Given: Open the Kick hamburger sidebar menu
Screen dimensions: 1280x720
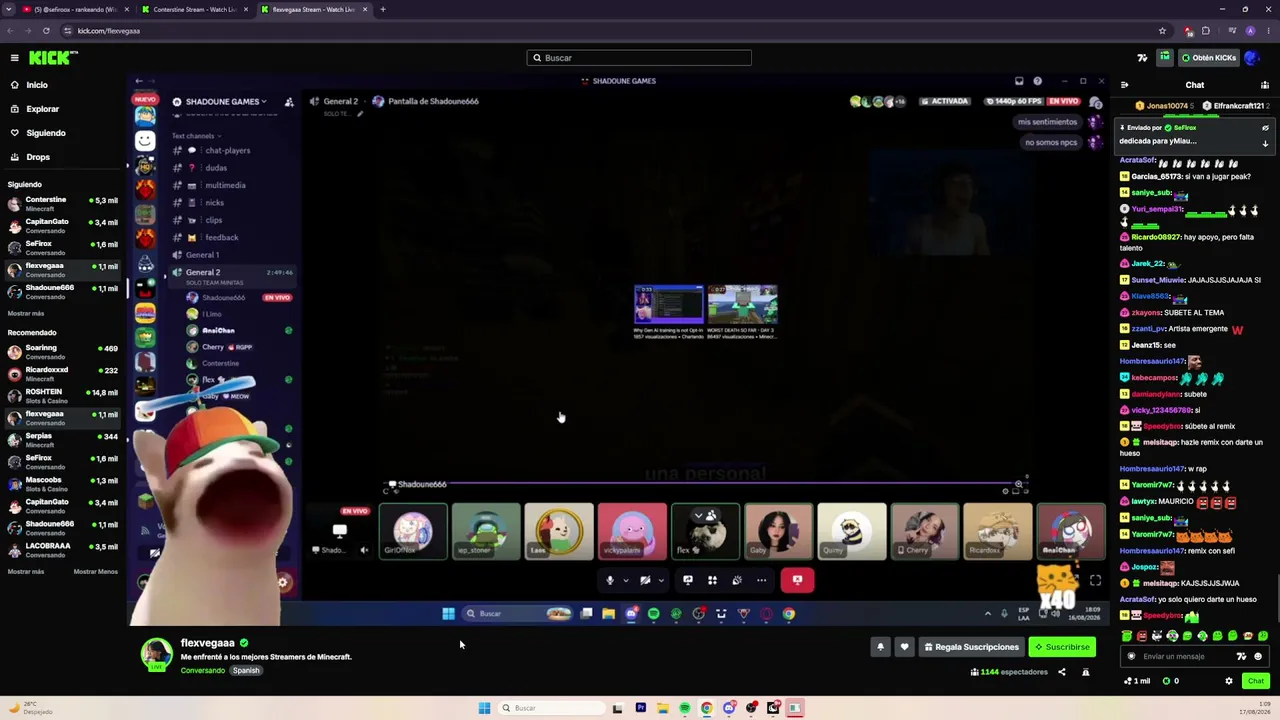Looking at the screenshot, I should pyautogui.click(x=14, y=58).
